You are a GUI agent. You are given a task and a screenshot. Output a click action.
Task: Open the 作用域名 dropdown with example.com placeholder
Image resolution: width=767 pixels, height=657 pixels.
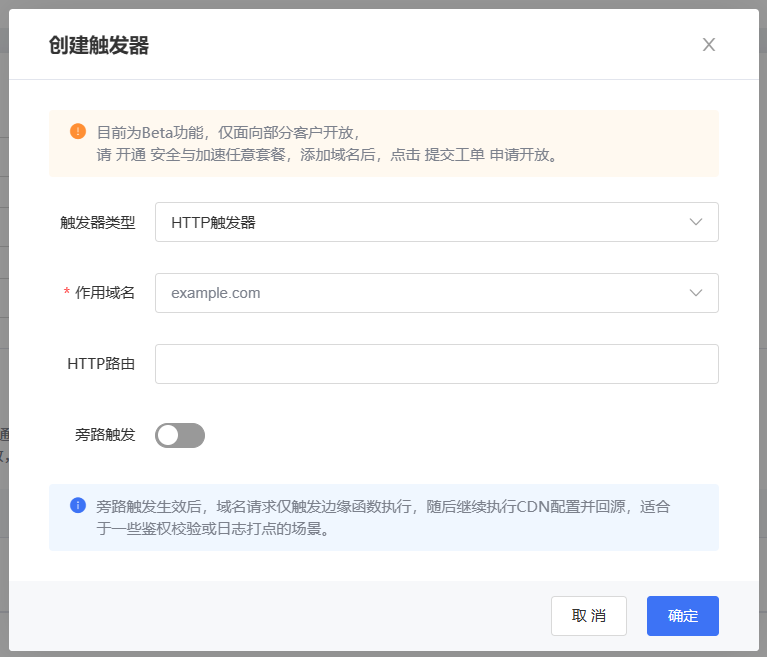[x=420, y=293]
